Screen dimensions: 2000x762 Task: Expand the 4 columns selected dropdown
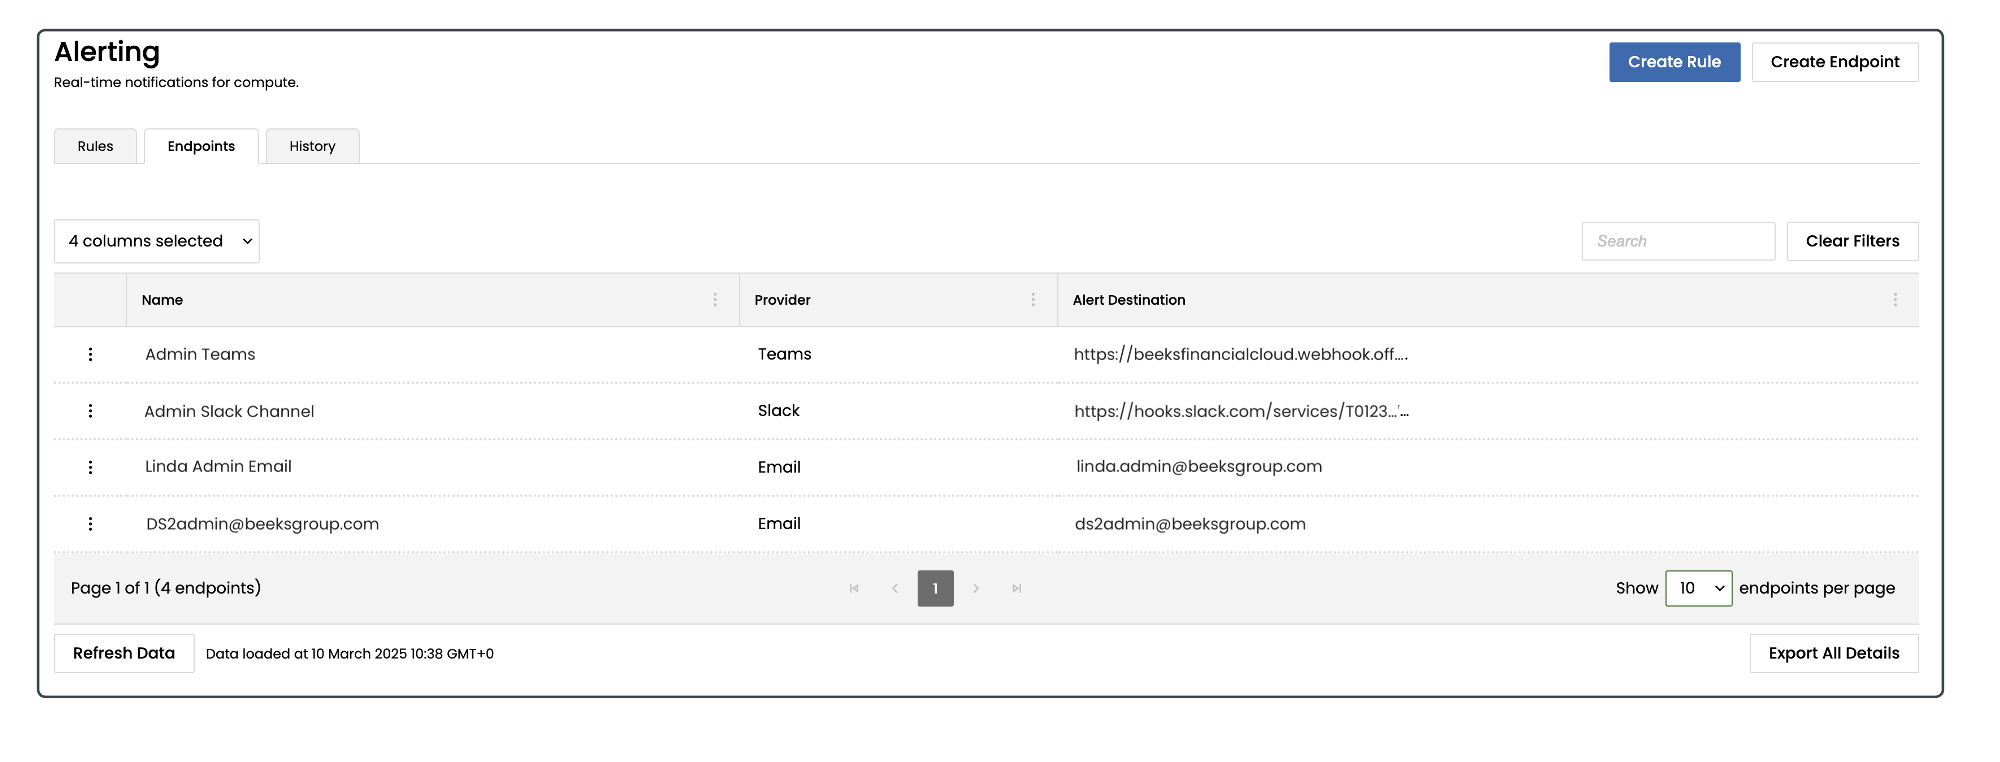click(x=157, y=241)
